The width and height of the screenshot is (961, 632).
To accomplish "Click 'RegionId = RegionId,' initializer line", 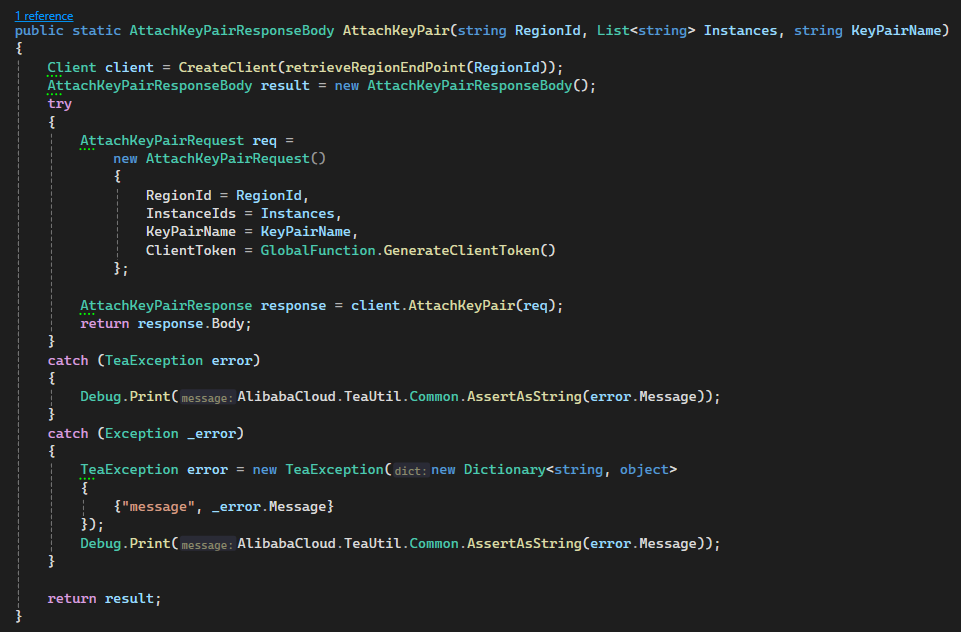I will [227, 196].
